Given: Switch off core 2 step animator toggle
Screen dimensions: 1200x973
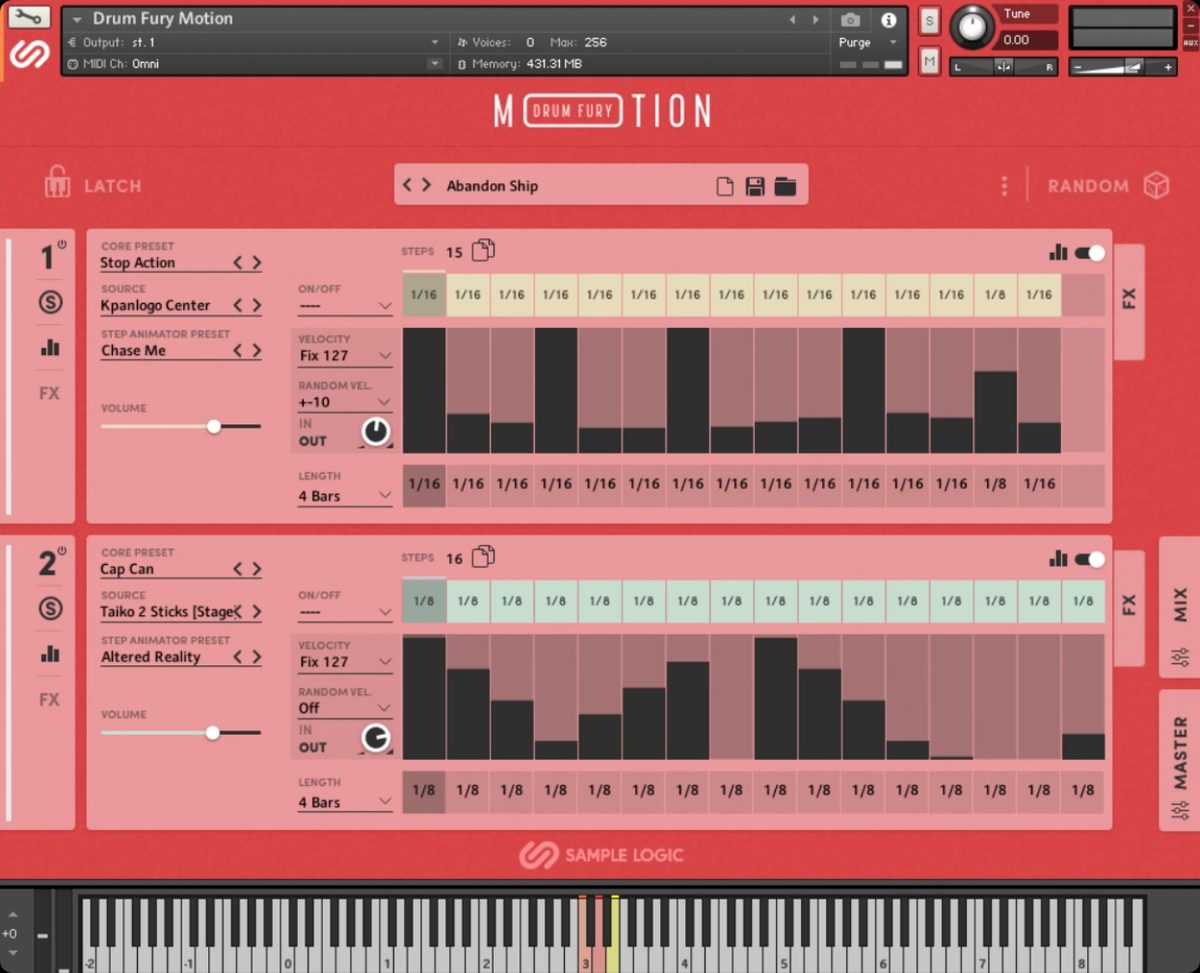Looking at the screenshot, I should click(x=1090, y=559).
